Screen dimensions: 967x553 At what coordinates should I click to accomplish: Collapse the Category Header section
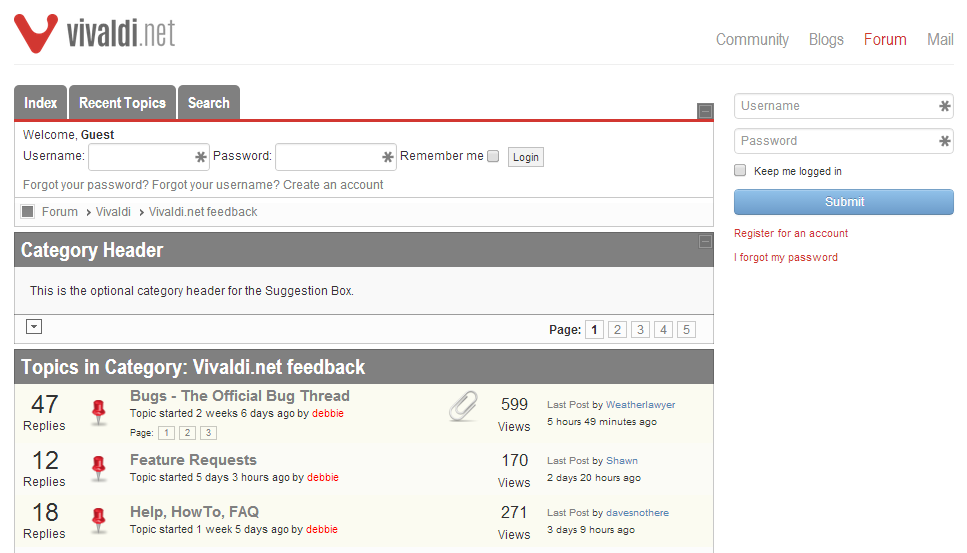[705, 241]
